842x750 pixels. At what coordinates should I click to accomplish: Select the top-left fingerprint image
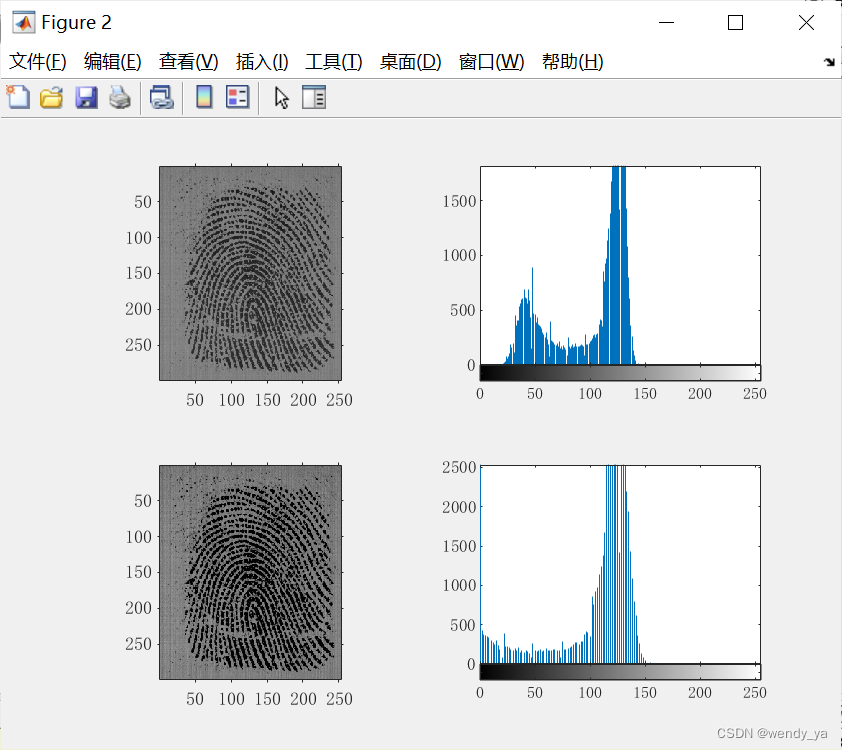[x=250, y=273]
